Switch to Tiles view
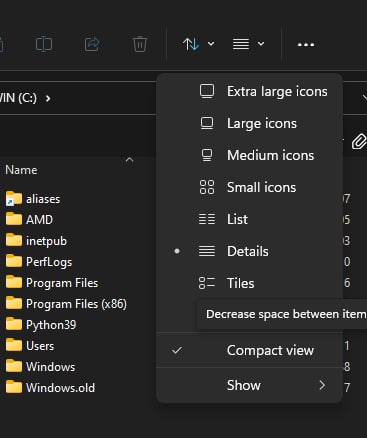 (x=249, y=283)
